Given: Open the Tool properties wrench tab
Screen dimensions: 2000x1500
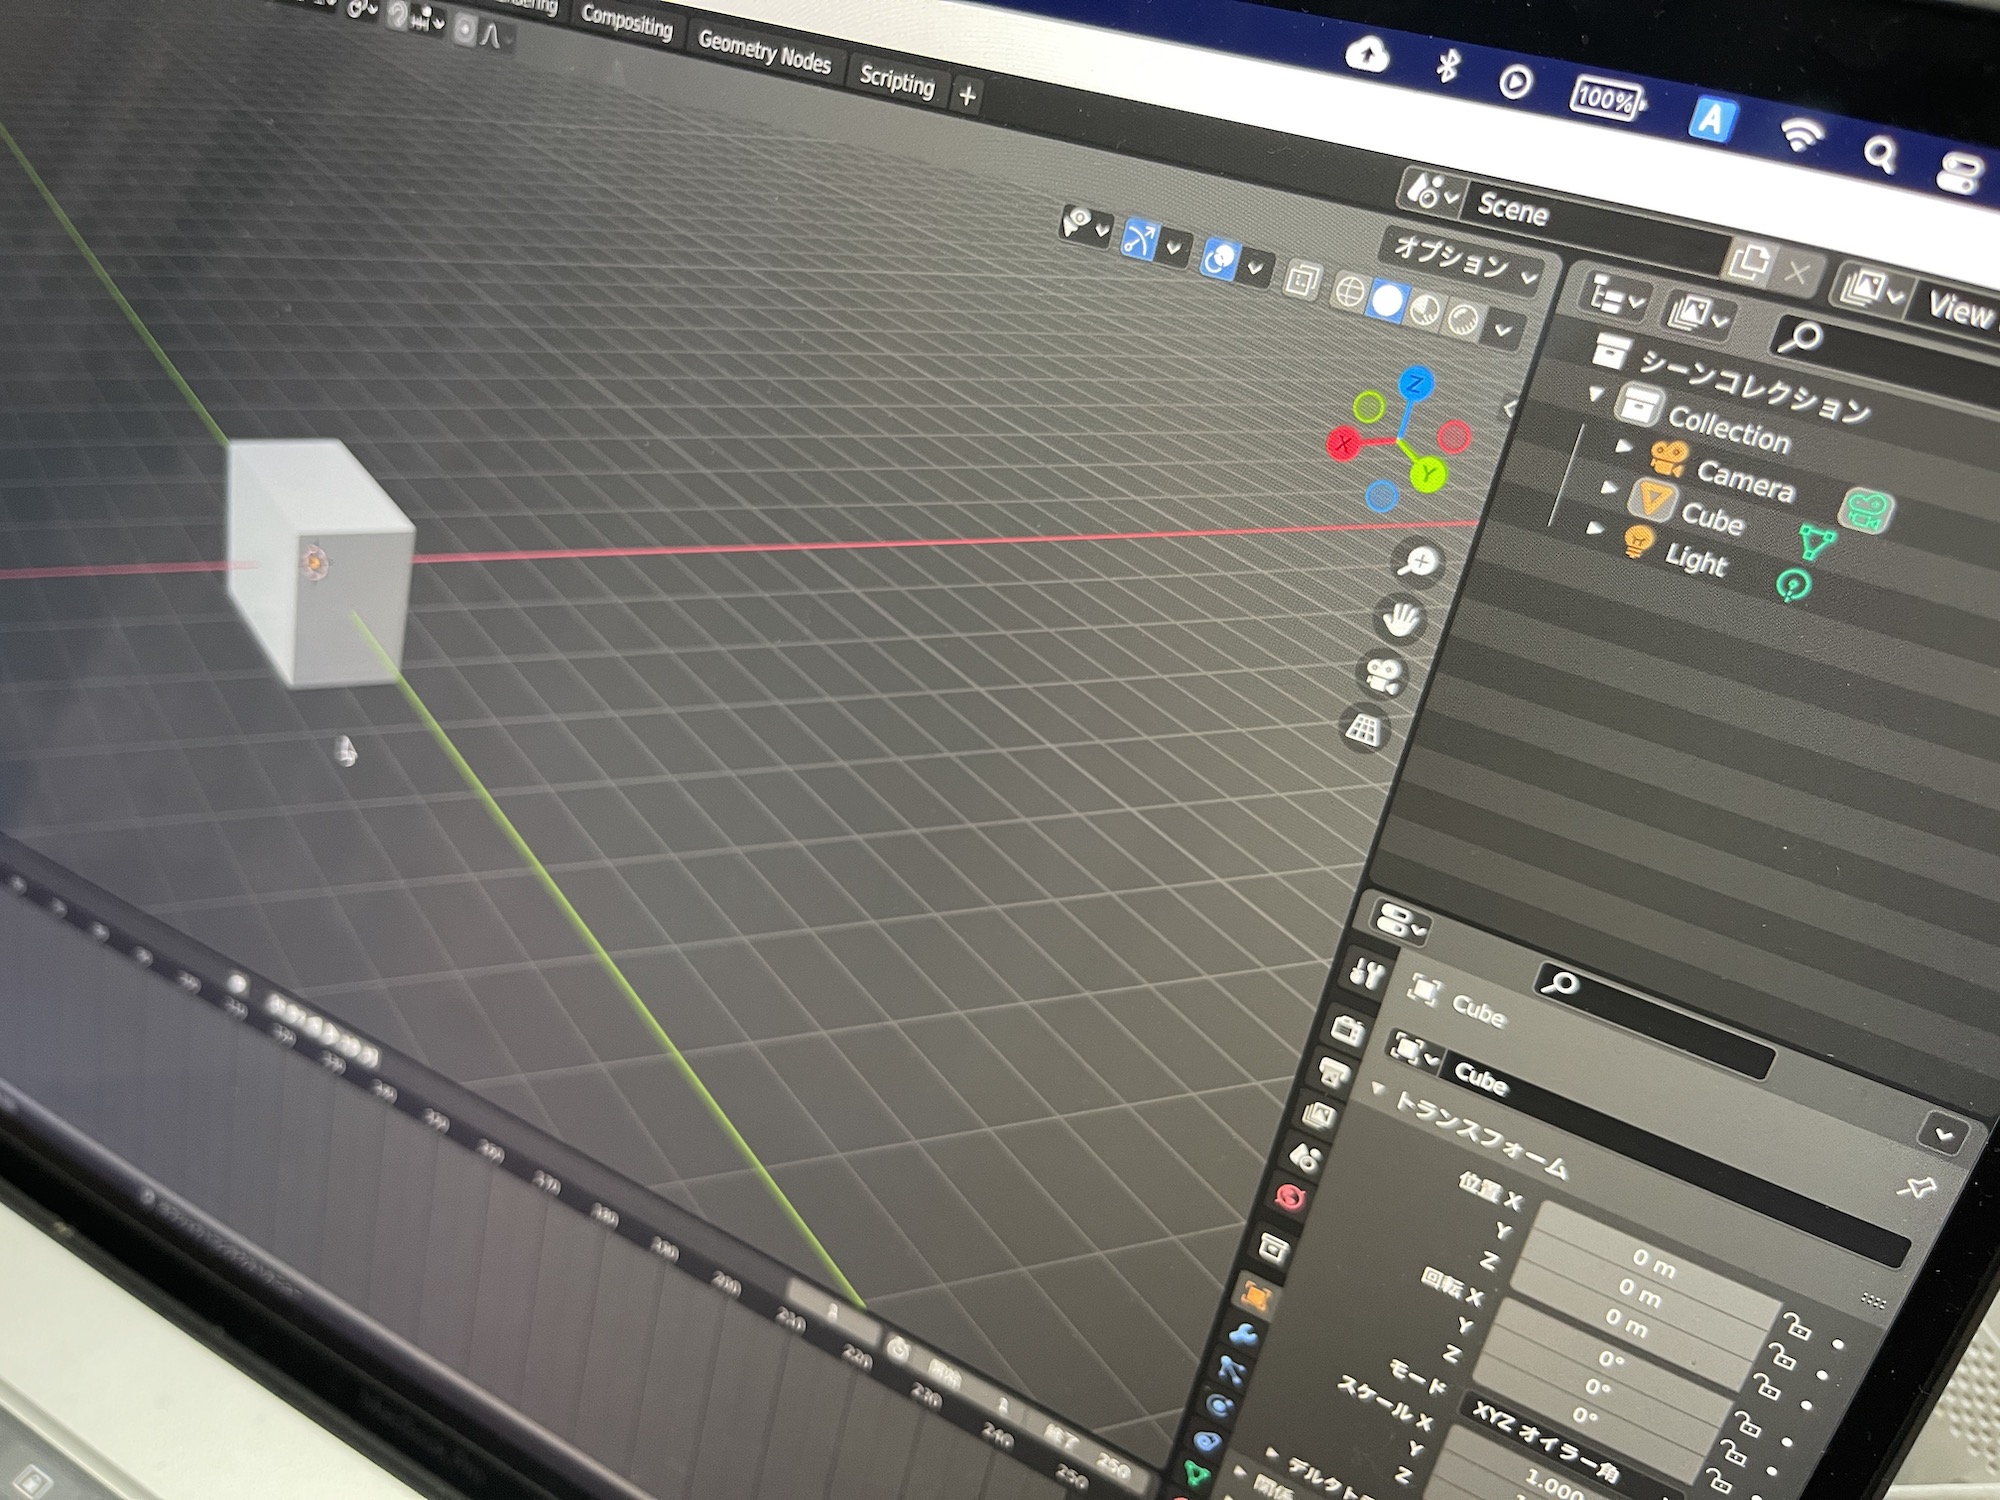Looking at the screenshot, I should tap(1366, 971).
